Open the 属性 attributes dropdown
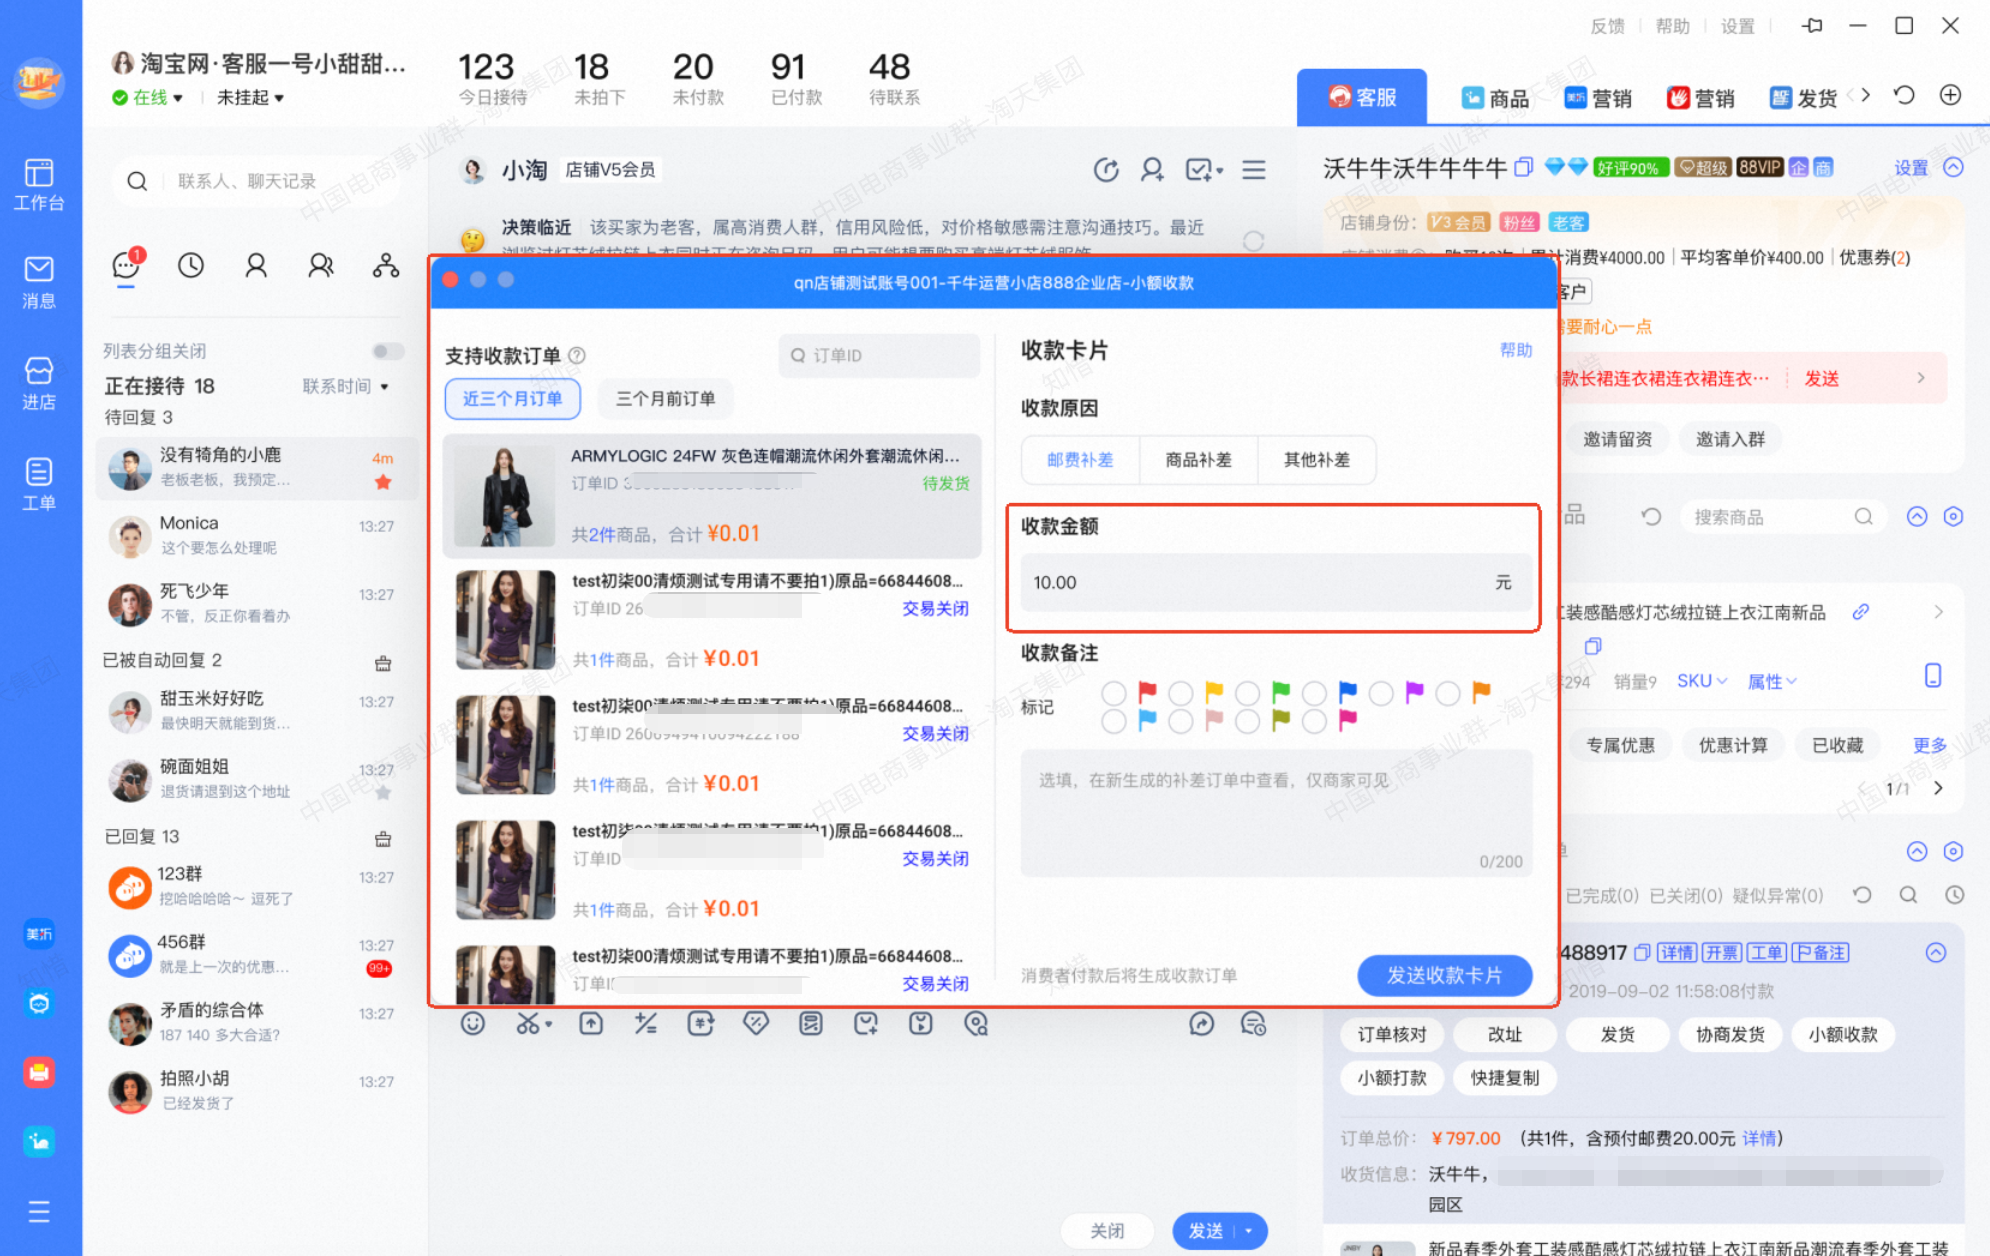This screenshot has height=1256, width=1990. (1772, 681)
